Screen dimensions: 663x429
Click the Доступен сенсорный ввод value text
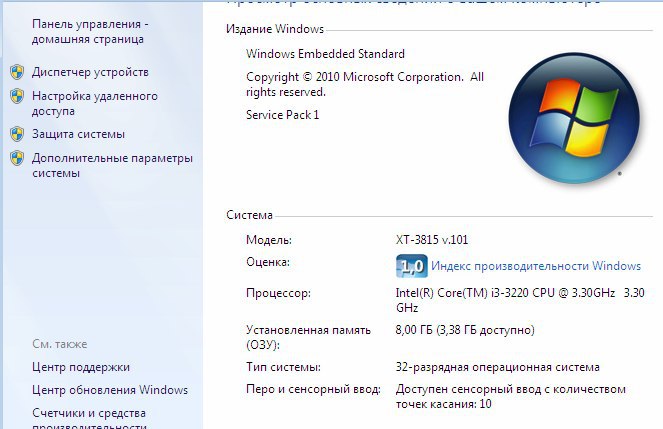coord(511,396)
